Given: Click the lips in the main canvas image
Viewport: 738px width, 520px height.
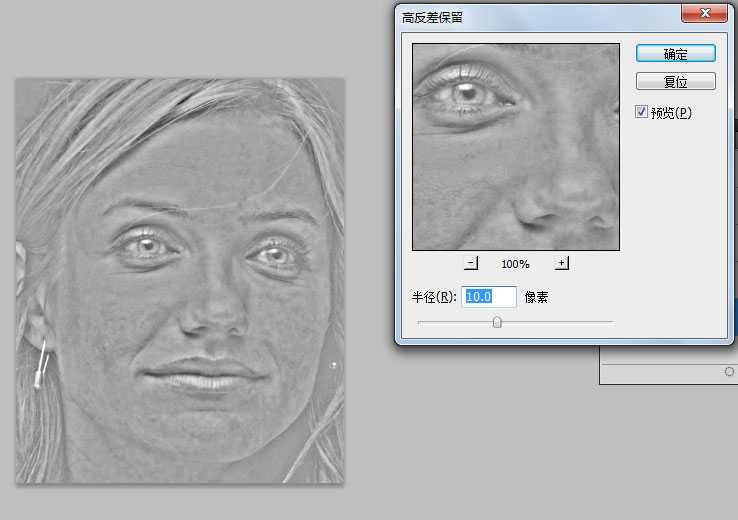Looking at the screenshot, I should pos(205,375).
